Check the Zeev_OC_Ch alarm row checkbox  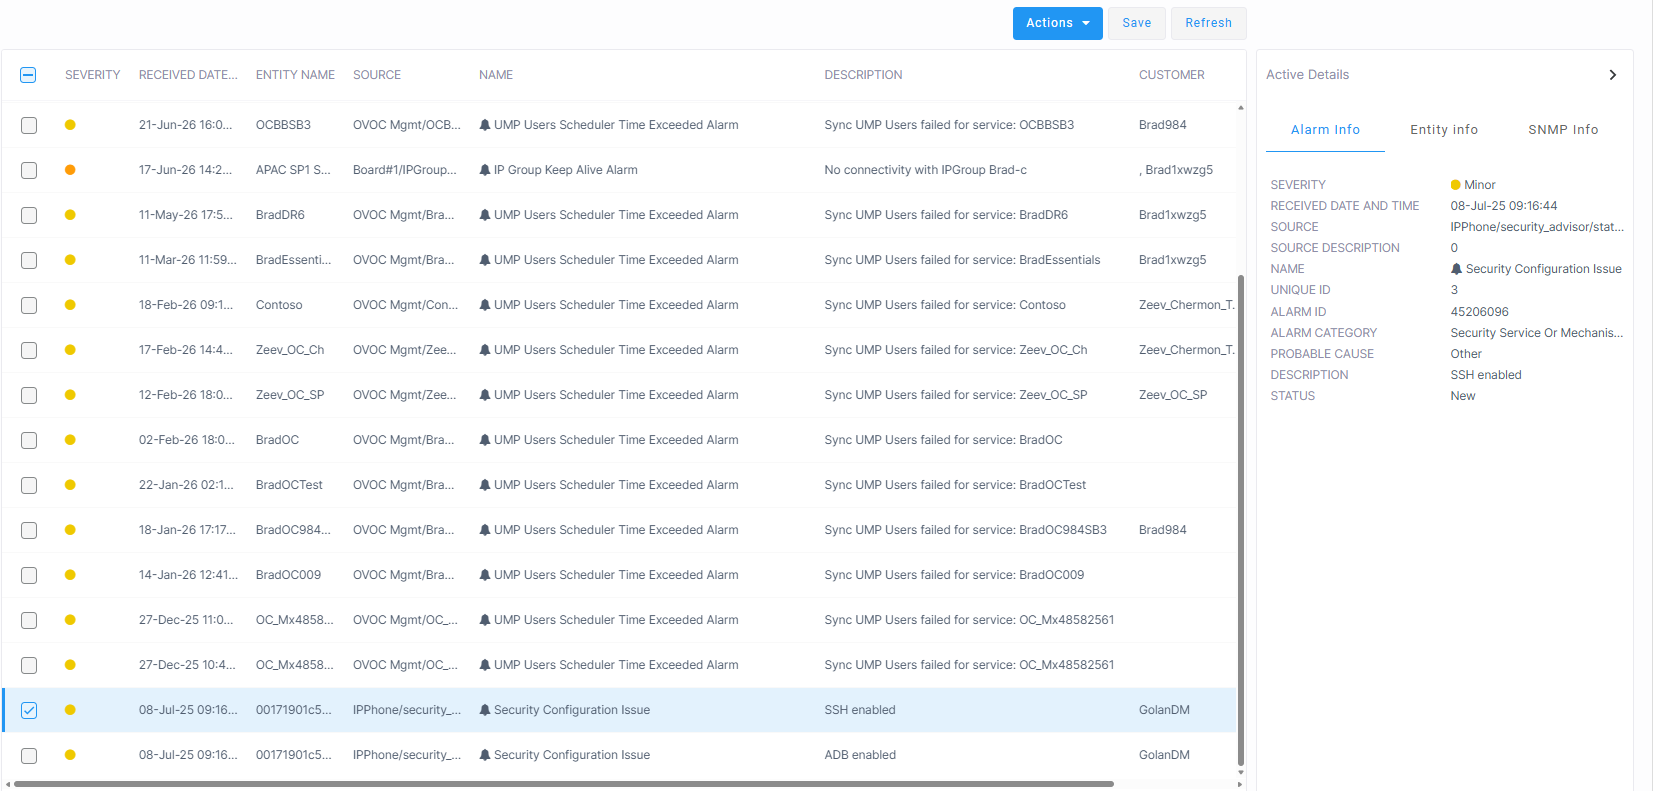[29, 350]
